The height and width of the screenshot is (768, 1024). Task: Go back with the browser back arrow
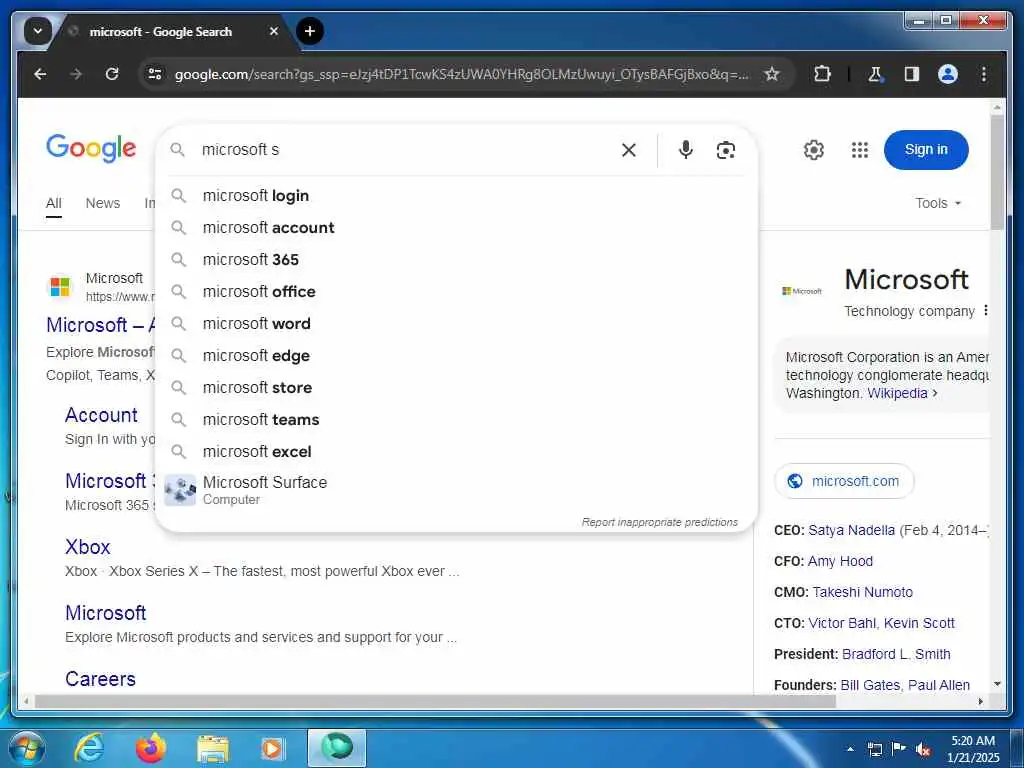click(40, 74)
